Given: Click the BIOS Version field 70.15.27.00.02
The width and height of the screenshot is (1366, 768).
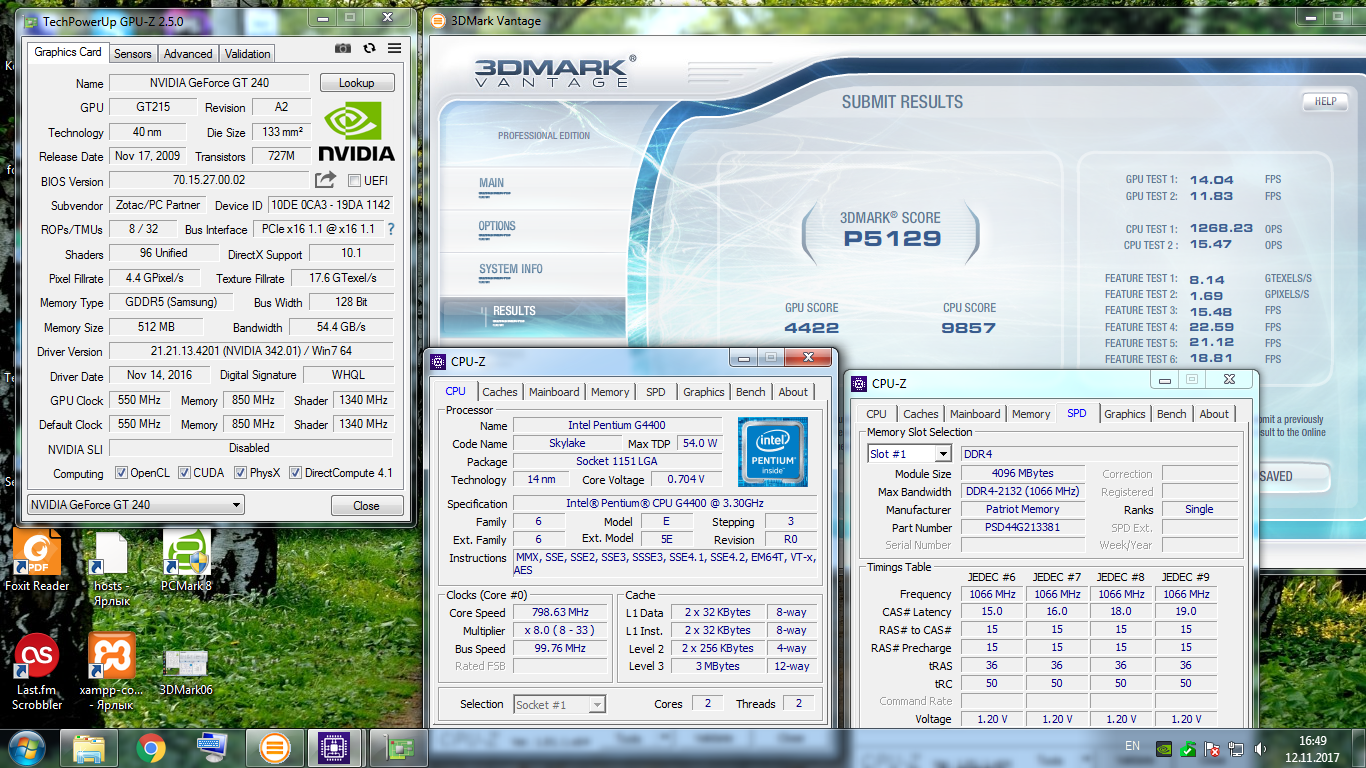Looking at the screenshot, I should tap(208, 181).
